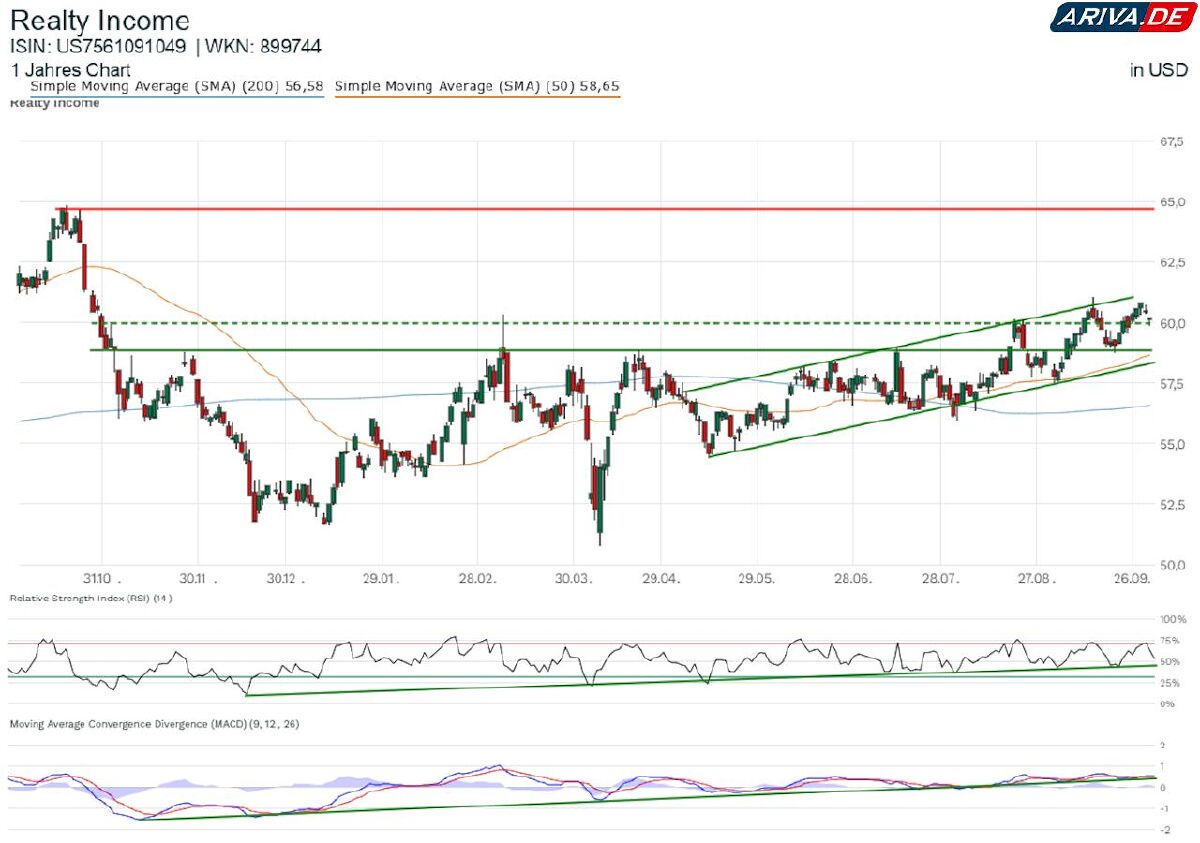
Task: Click the 26.09. date label
Action: coord(1132,578)
